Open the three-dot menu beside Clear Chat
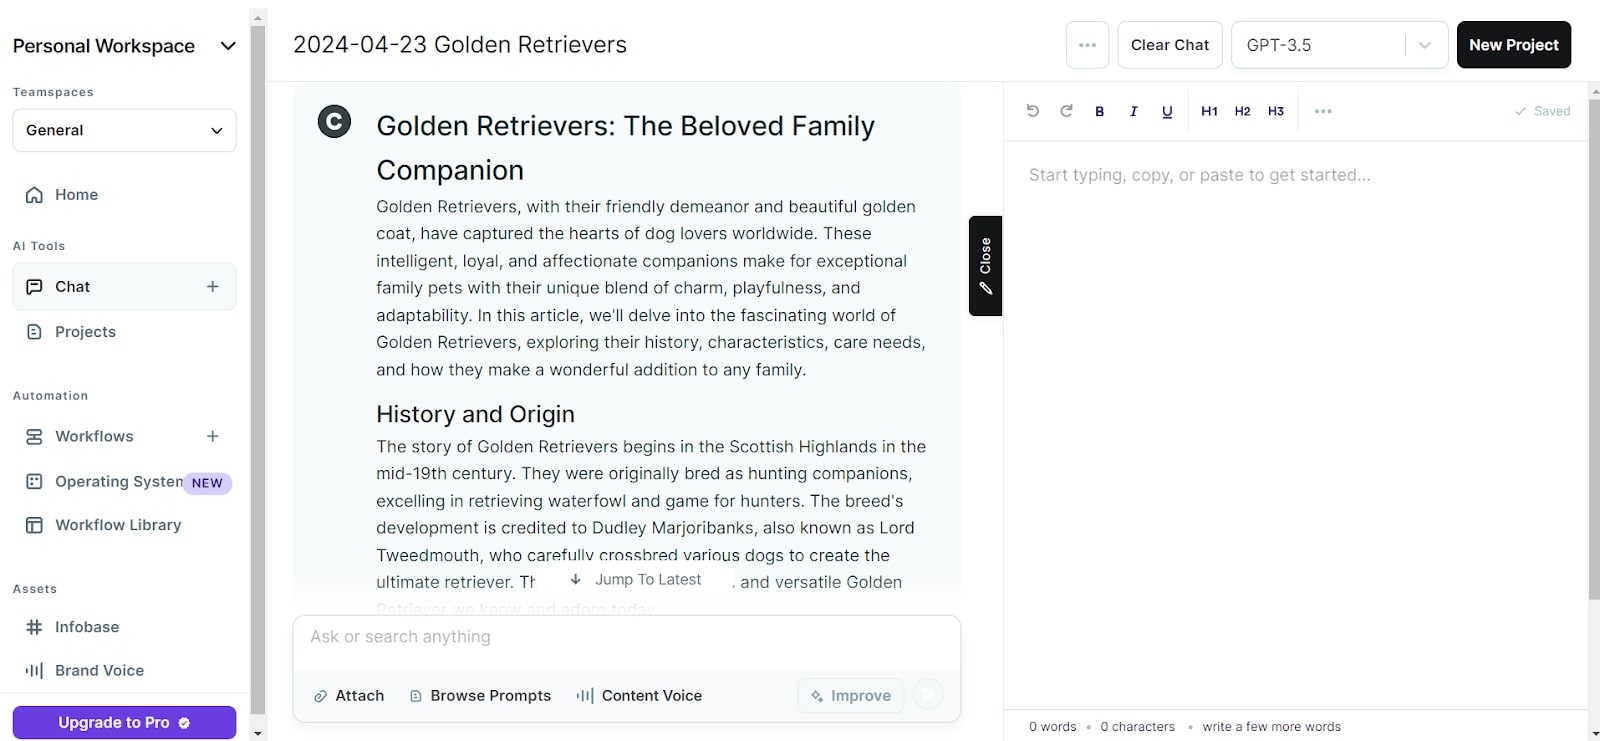1600x741 pixels. click(1087, 45)
